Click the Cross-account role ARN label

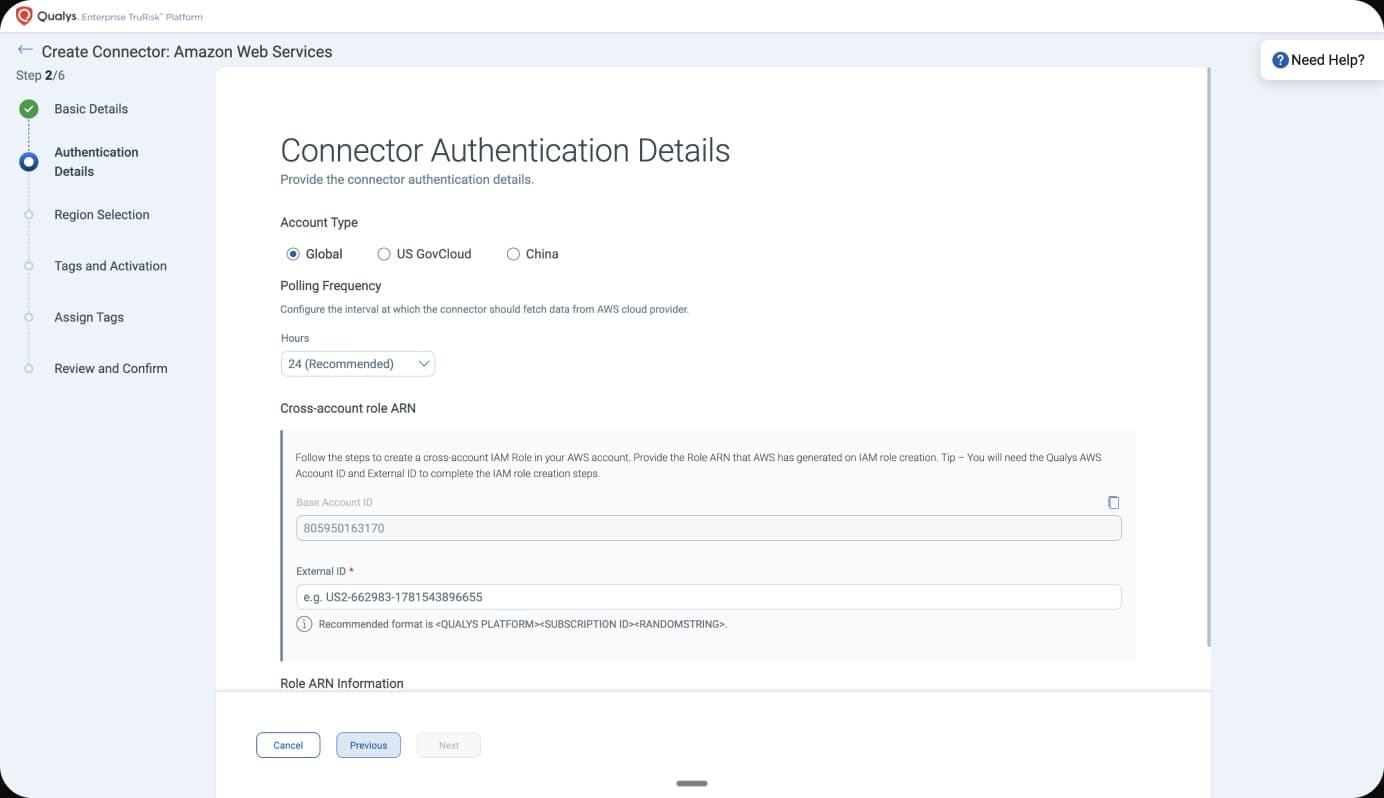pos(348,408)
